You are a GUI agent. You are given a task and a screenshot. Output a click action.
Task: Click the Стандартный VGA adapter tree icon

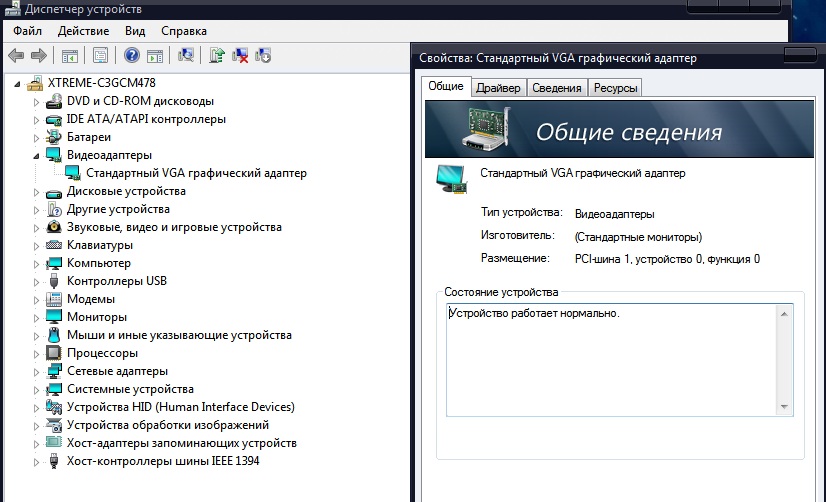tap(73, 173)
